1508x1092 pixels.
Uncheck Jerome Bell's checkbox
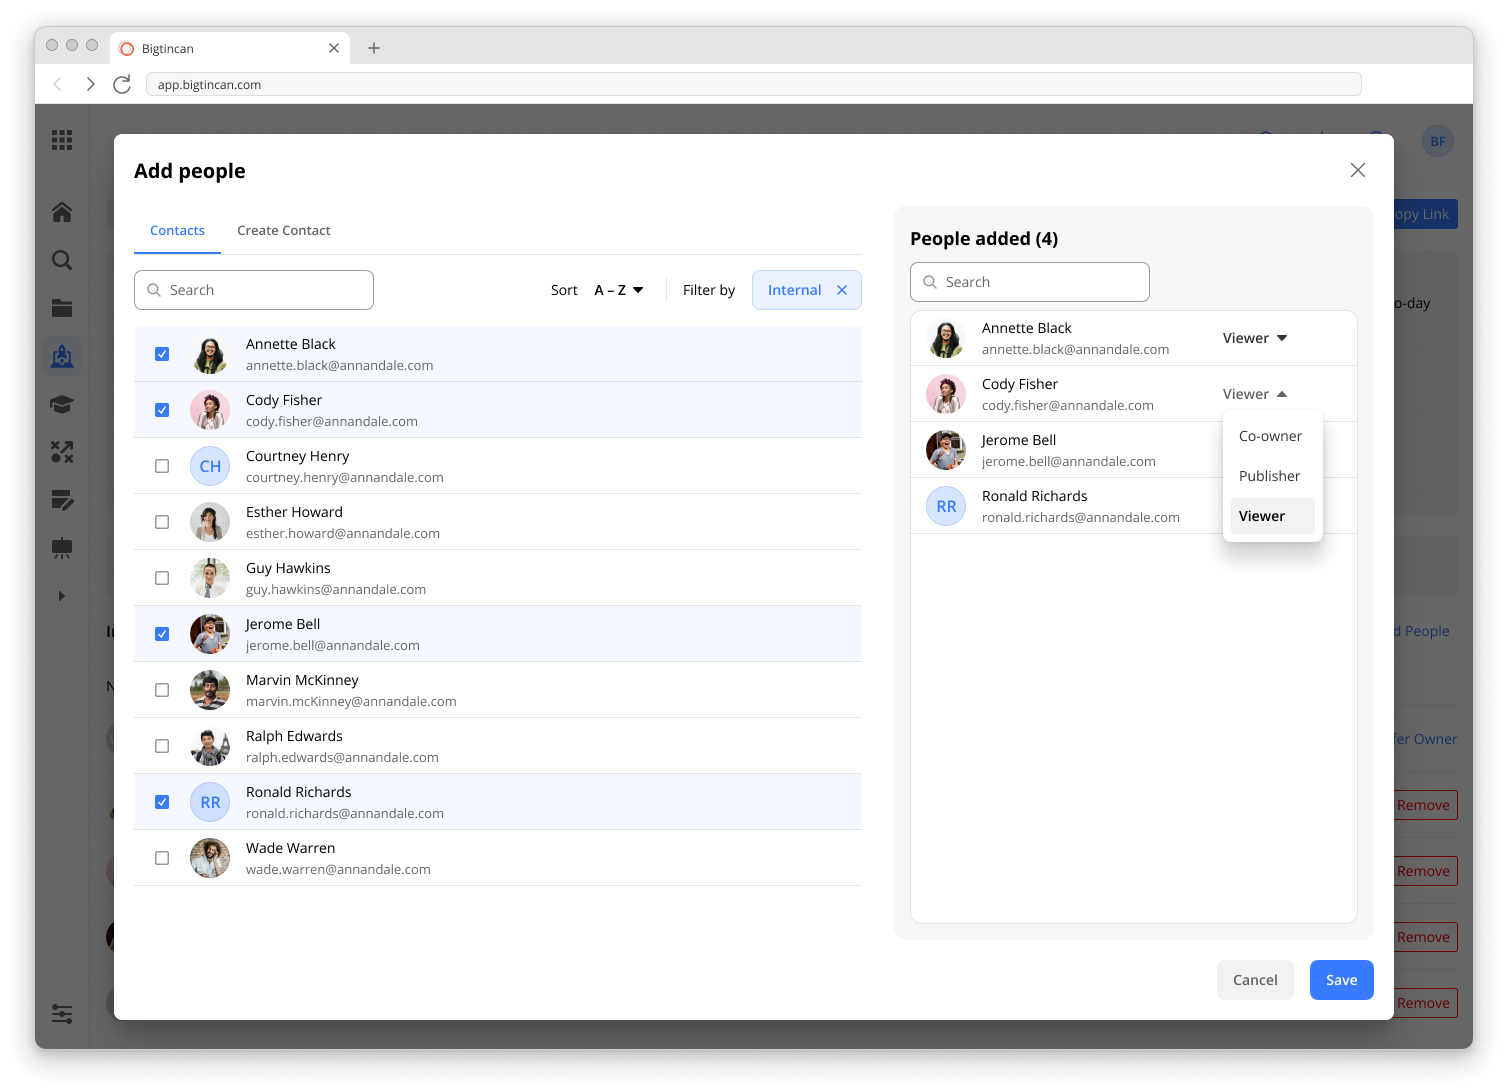(x=162, y=634)
